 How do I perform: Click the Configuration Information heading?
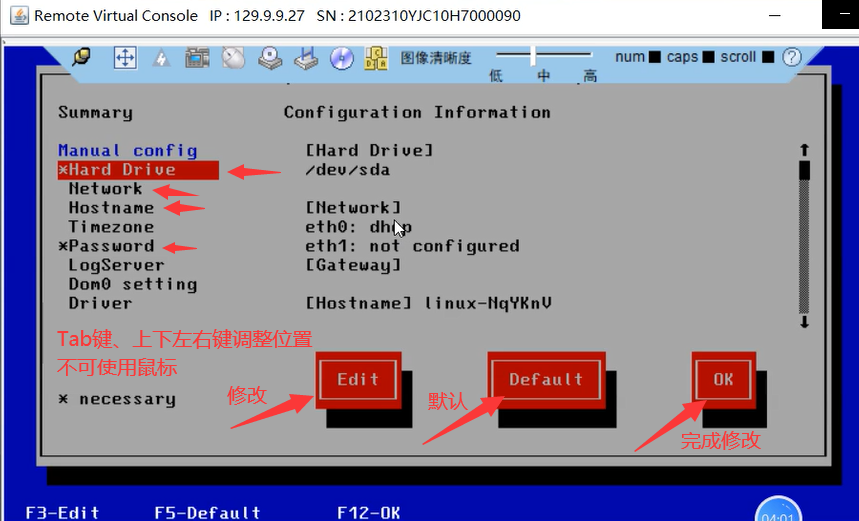coord(417,112)
